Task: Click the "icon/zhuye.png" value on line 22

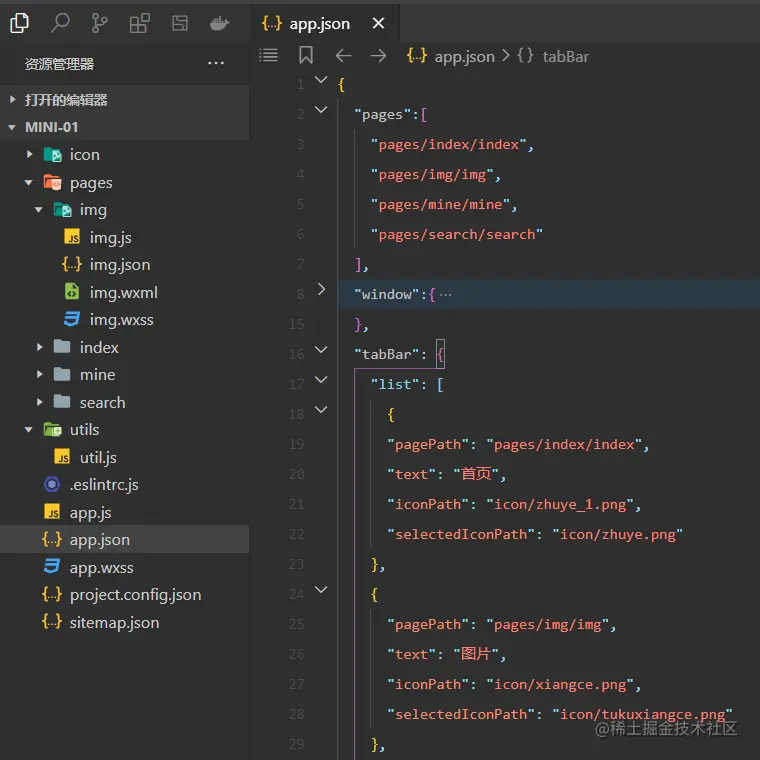Action: point(618,535)
